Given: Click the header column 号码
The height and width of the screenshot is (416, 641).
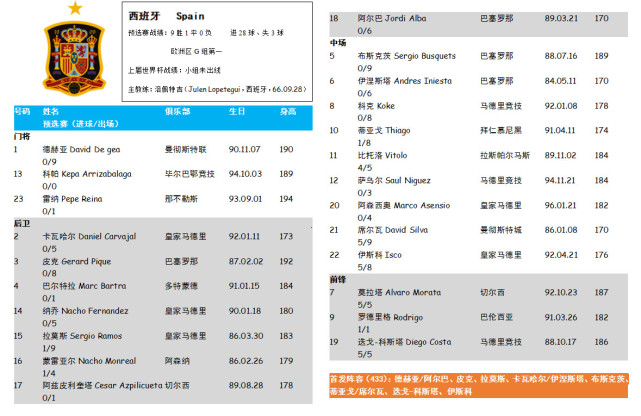Looking at the screenshot, I should coord(22,111).
